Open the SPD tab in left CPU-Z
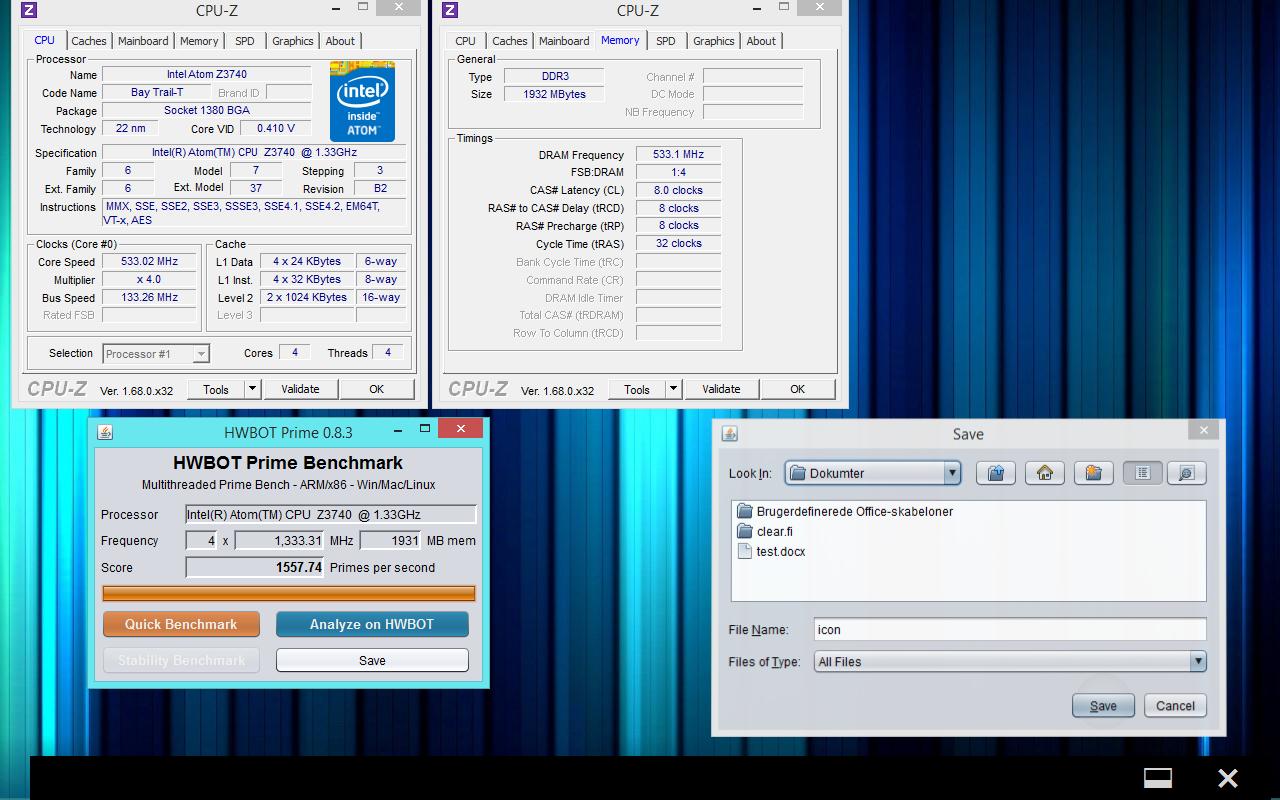Image resolution: width=1280 pixels, height=800 pixels. [245, 41]
